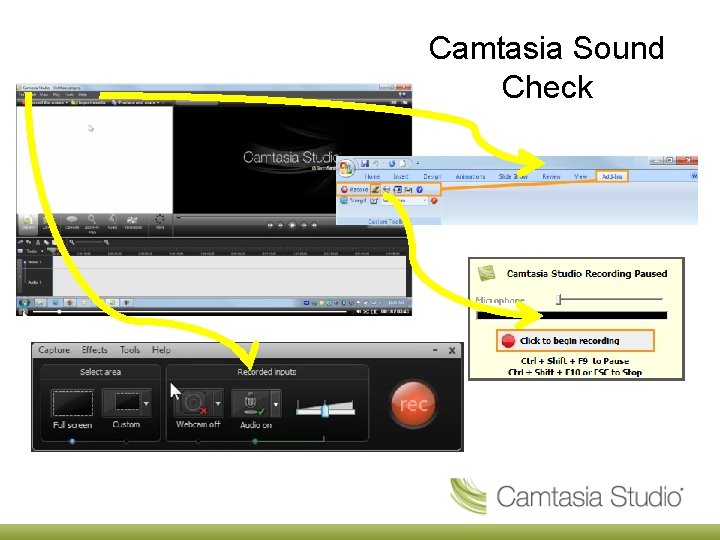The width and height of the screenshot is (720, 540).
Task: Click Play in the Camtasia preview controls
Action: pyautogui.click(x=292, y=225)
